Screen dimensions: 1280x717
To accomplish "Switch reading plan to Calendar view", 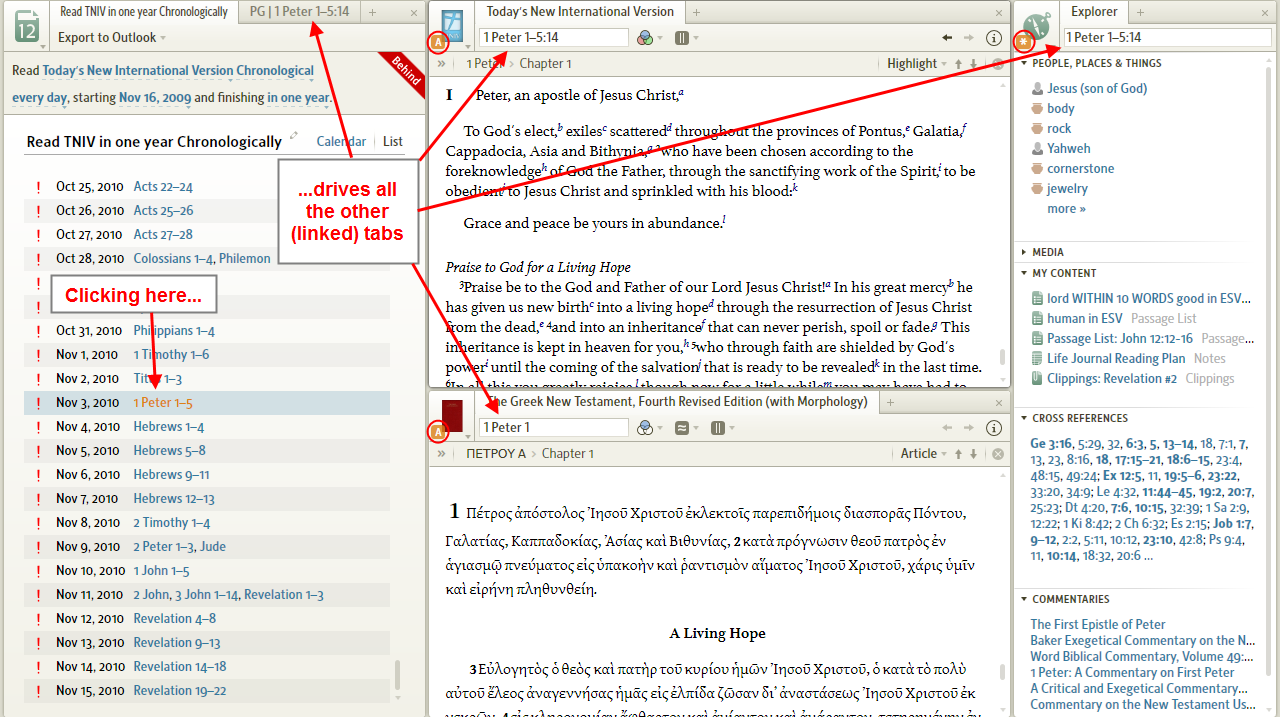I will point(341,142).
